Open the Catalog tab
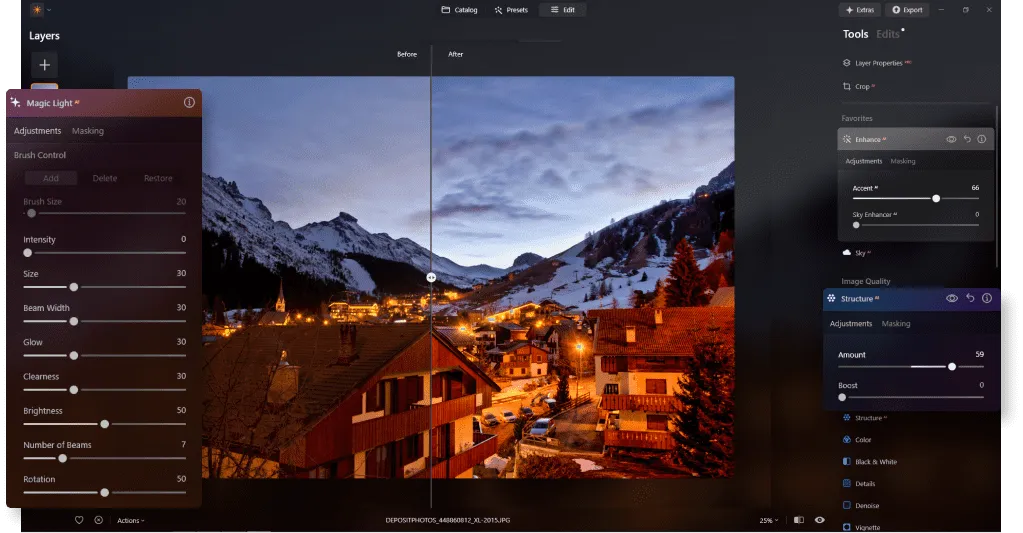Image resolution: width=1023 pixels, height=533 pixels. [459, 10]
